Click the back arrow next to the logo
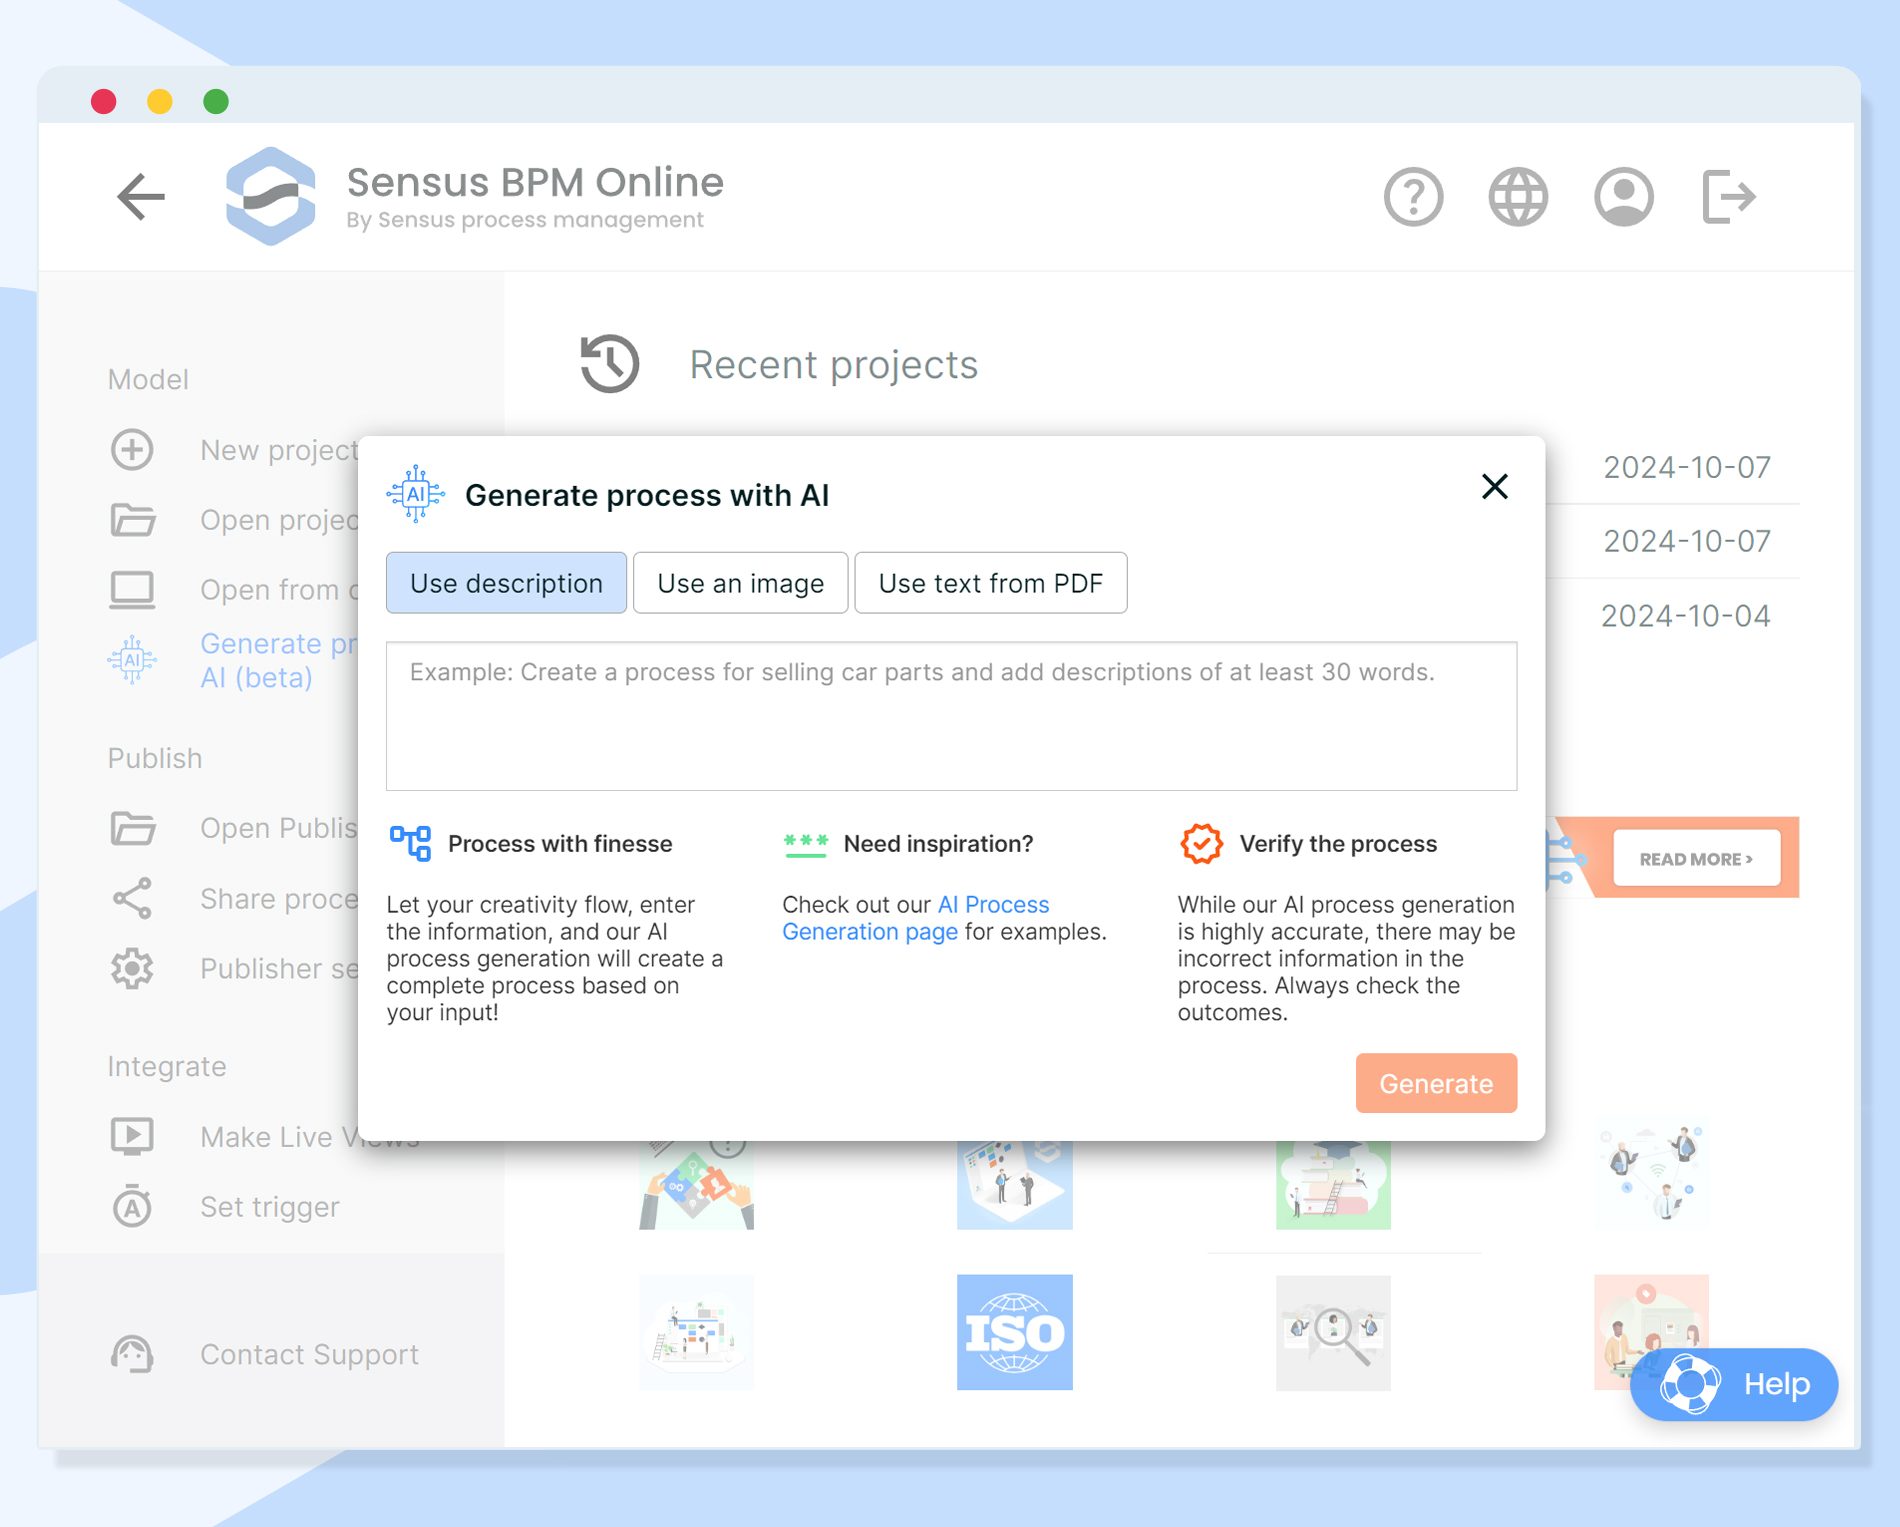The height and width of the screenshot is (1527, 1900). (x=142, y=196)
